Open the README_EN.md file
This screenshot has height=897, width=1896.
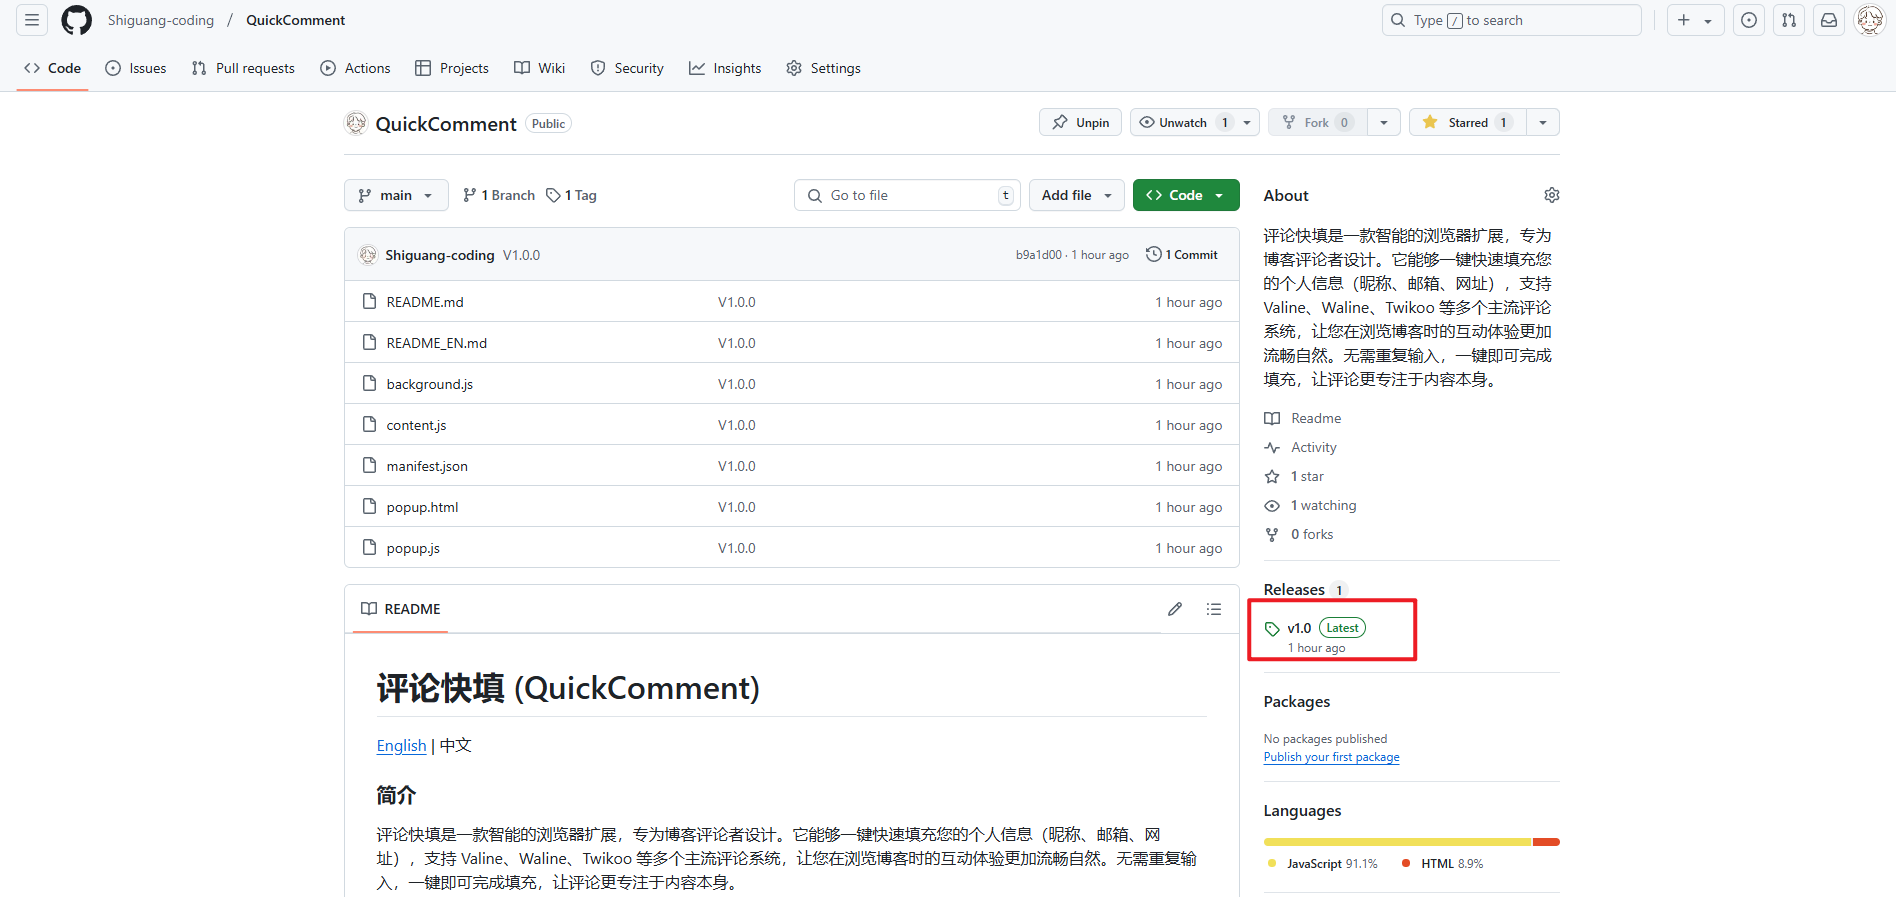point(437,343)
